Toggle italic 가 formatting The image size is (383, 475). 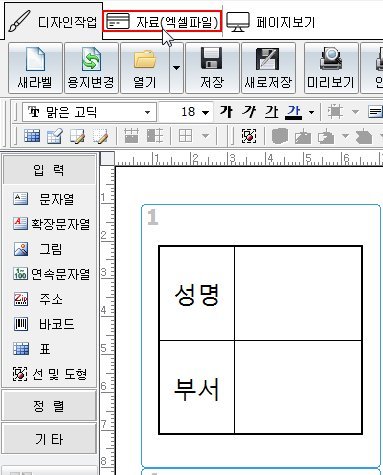coord(249,112)
